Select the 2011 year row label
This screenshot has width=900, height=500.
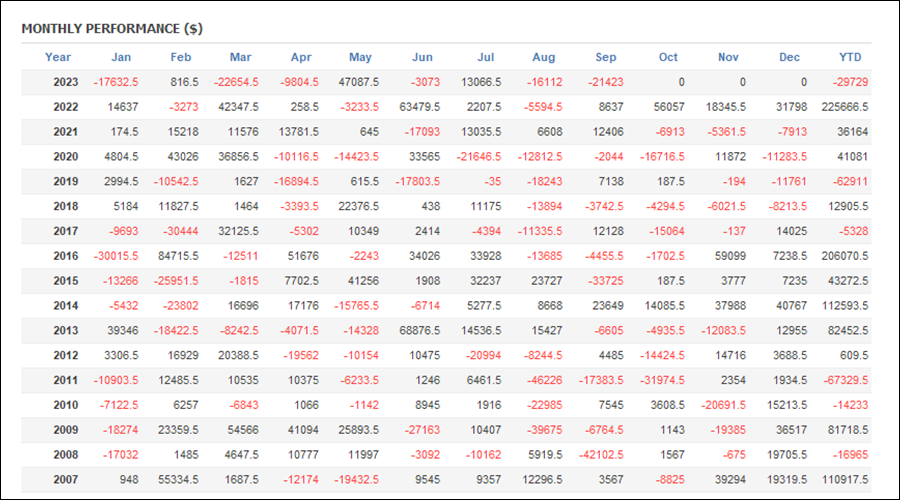(66, 380)
